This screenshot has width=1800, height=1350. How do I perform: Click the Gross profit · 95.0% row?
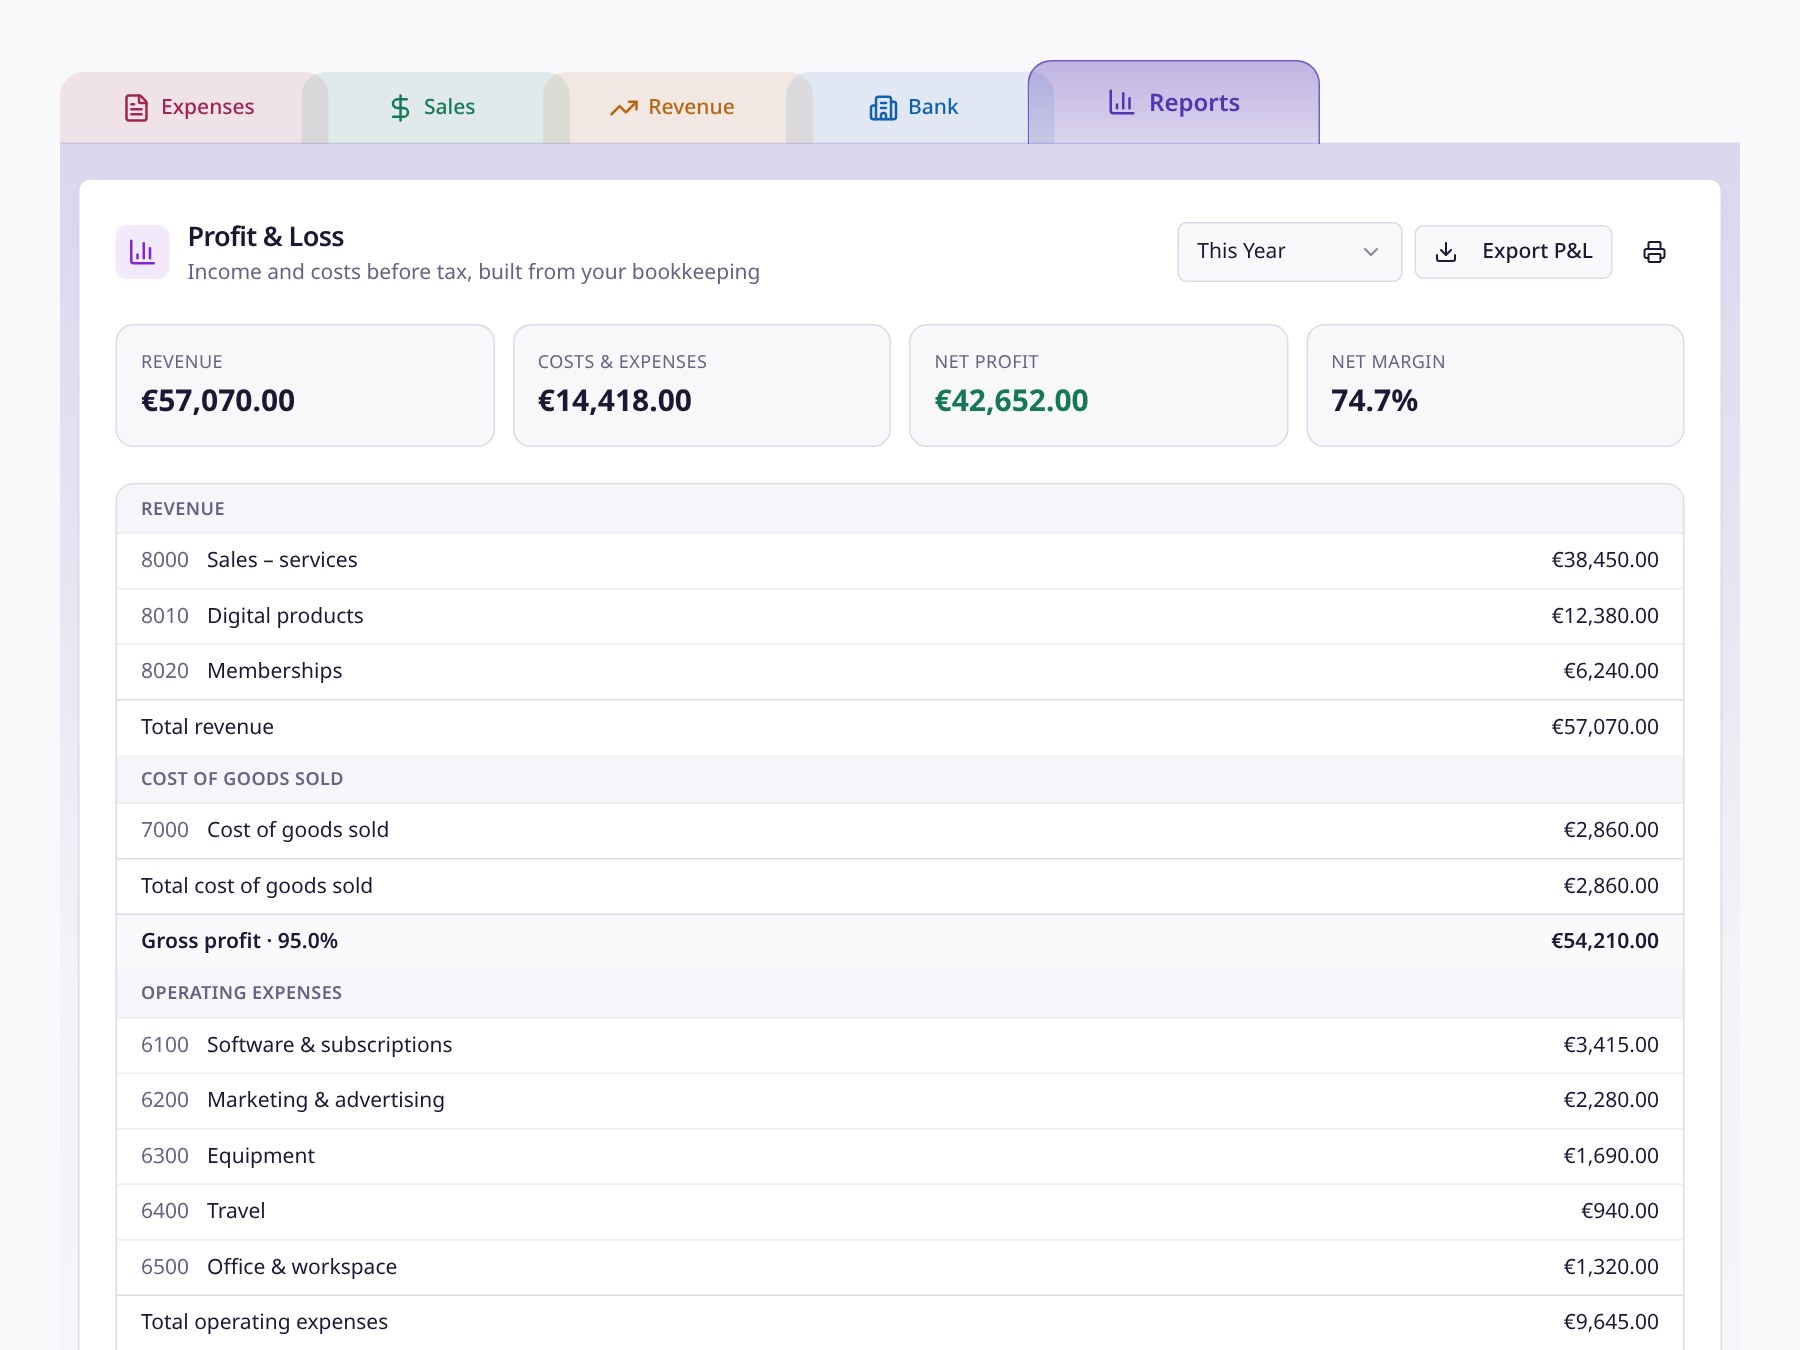pos(900,941)
